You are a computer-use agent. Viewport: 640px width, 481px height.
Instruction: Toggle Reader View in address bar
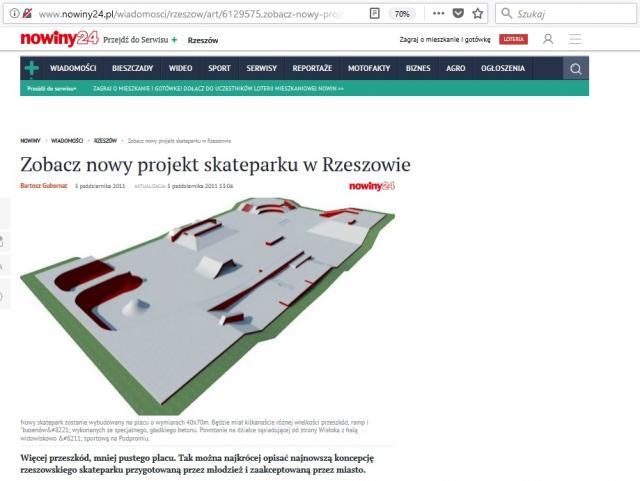373,14
